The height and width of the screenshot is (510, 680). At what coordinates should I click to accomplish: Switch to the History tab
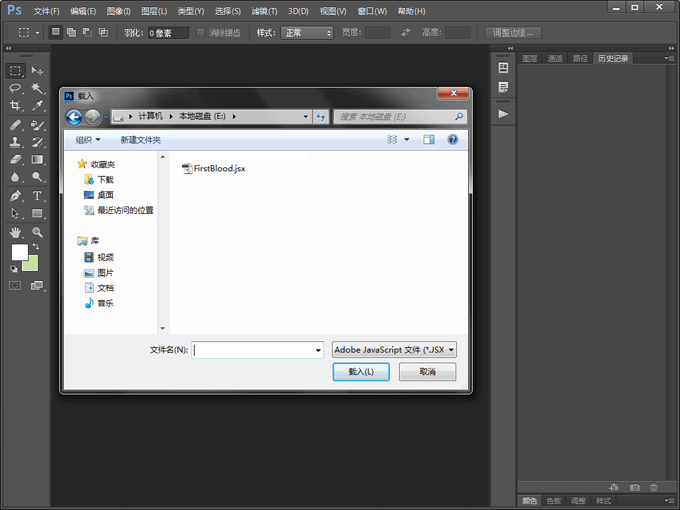pyautogui.click(x=613, y=59)
